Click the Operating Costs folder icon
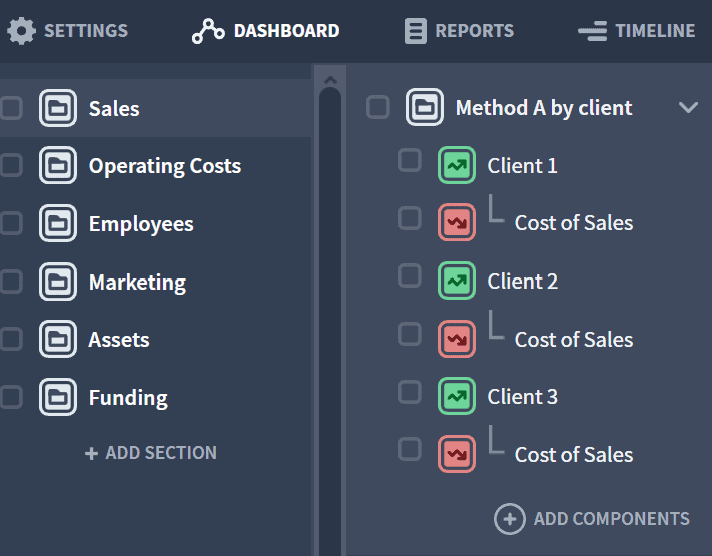 click(58, 165)
